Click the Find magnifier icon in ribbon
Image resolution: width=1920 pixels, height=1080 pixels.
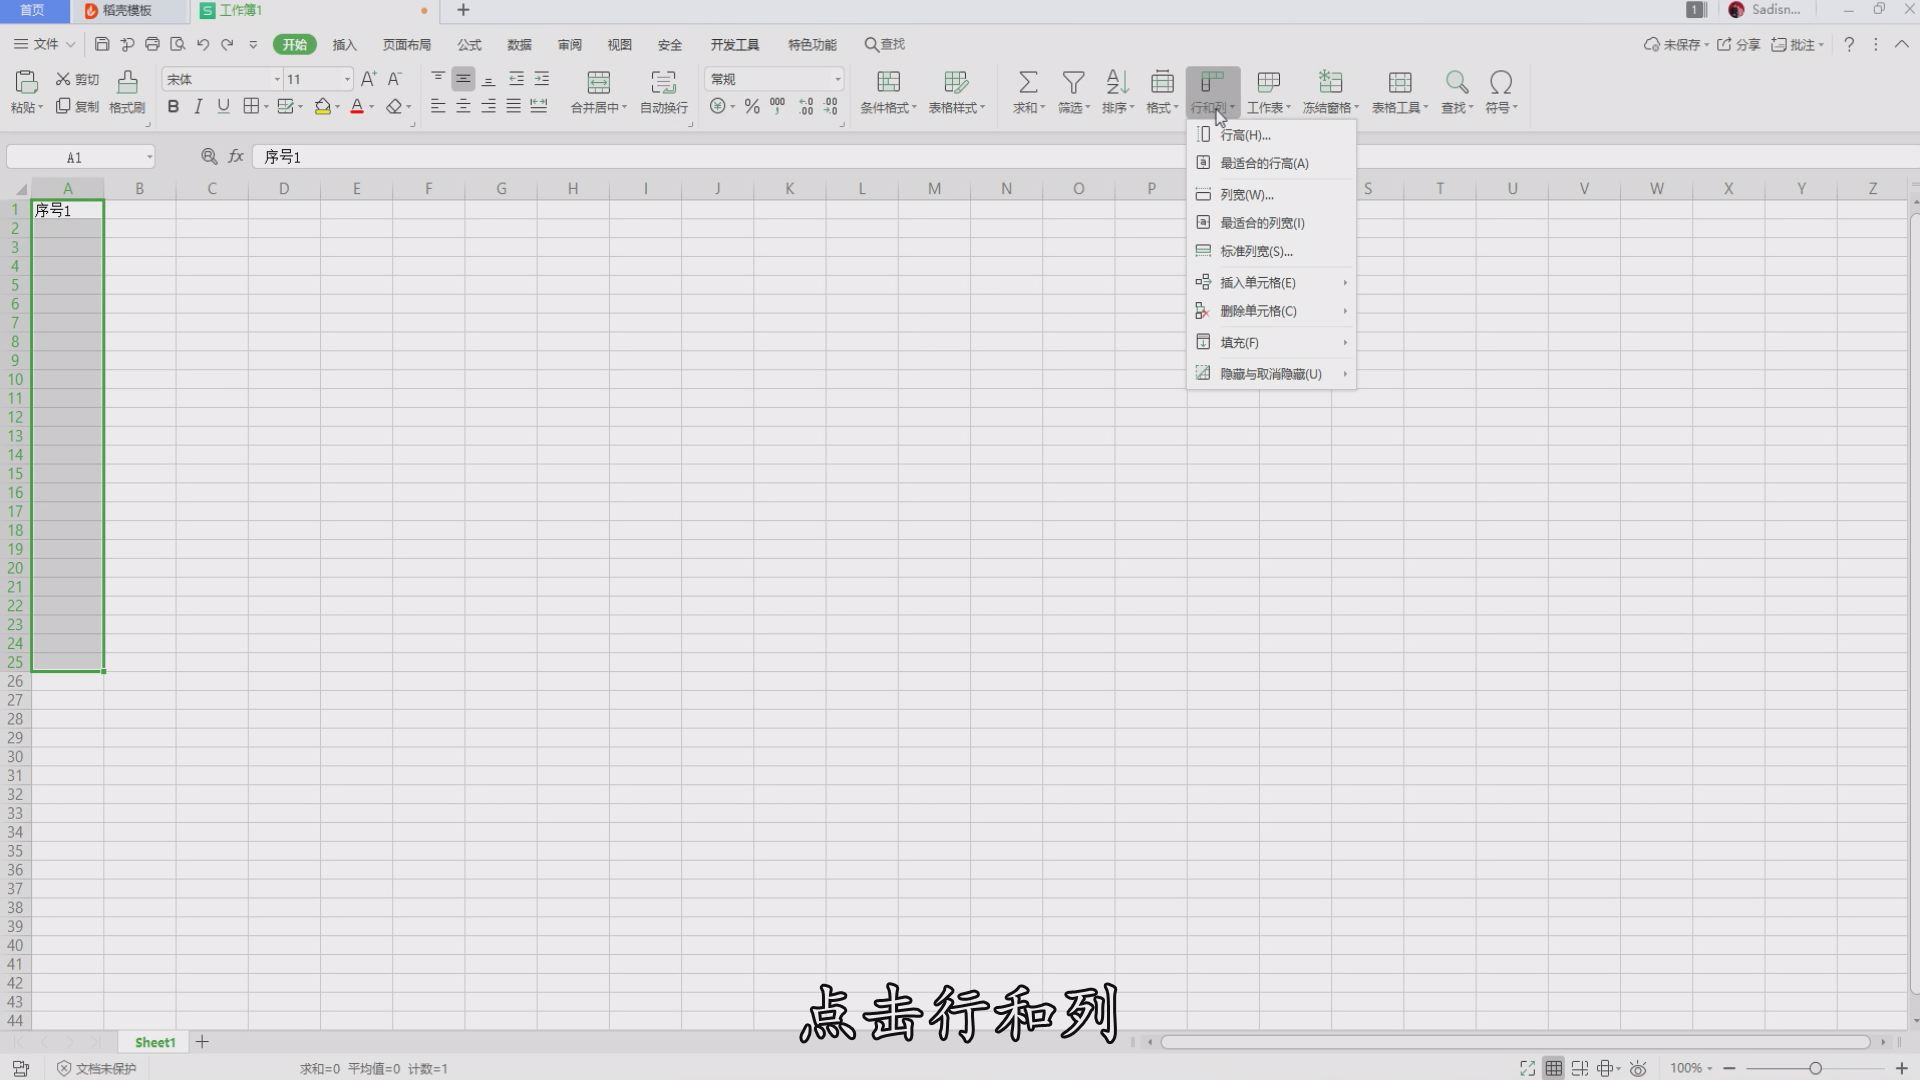(1457, 82)
